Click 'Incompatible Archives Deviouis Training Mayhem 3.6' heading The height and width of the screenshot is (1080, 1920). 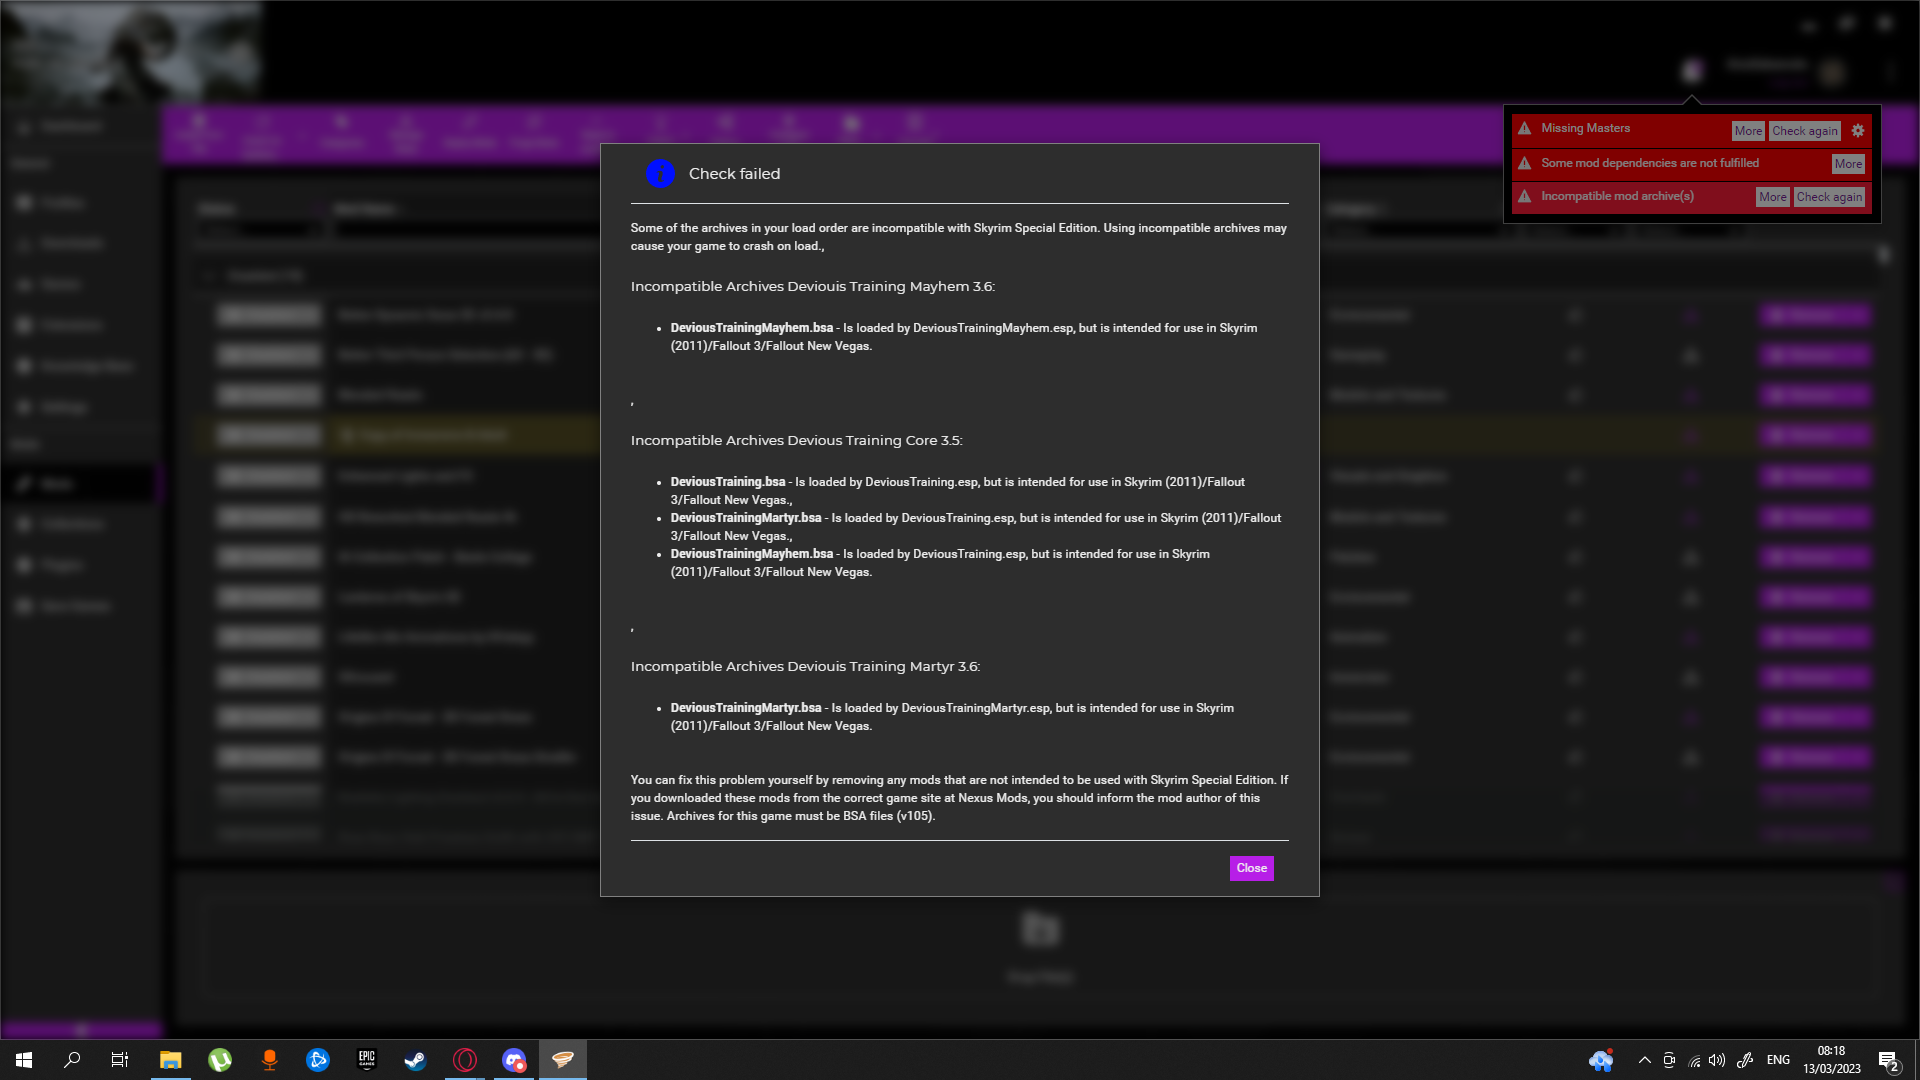pos(812,286)
